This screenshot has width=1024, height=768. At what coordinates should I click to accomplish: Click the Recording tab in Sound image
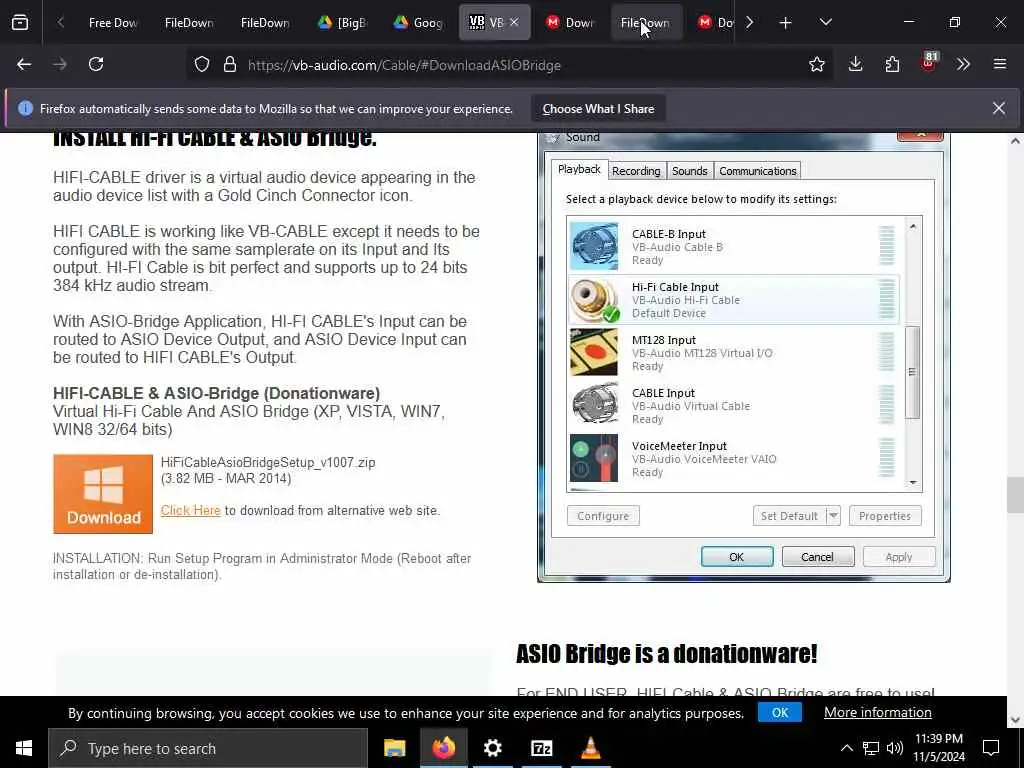tap(636, 171)
